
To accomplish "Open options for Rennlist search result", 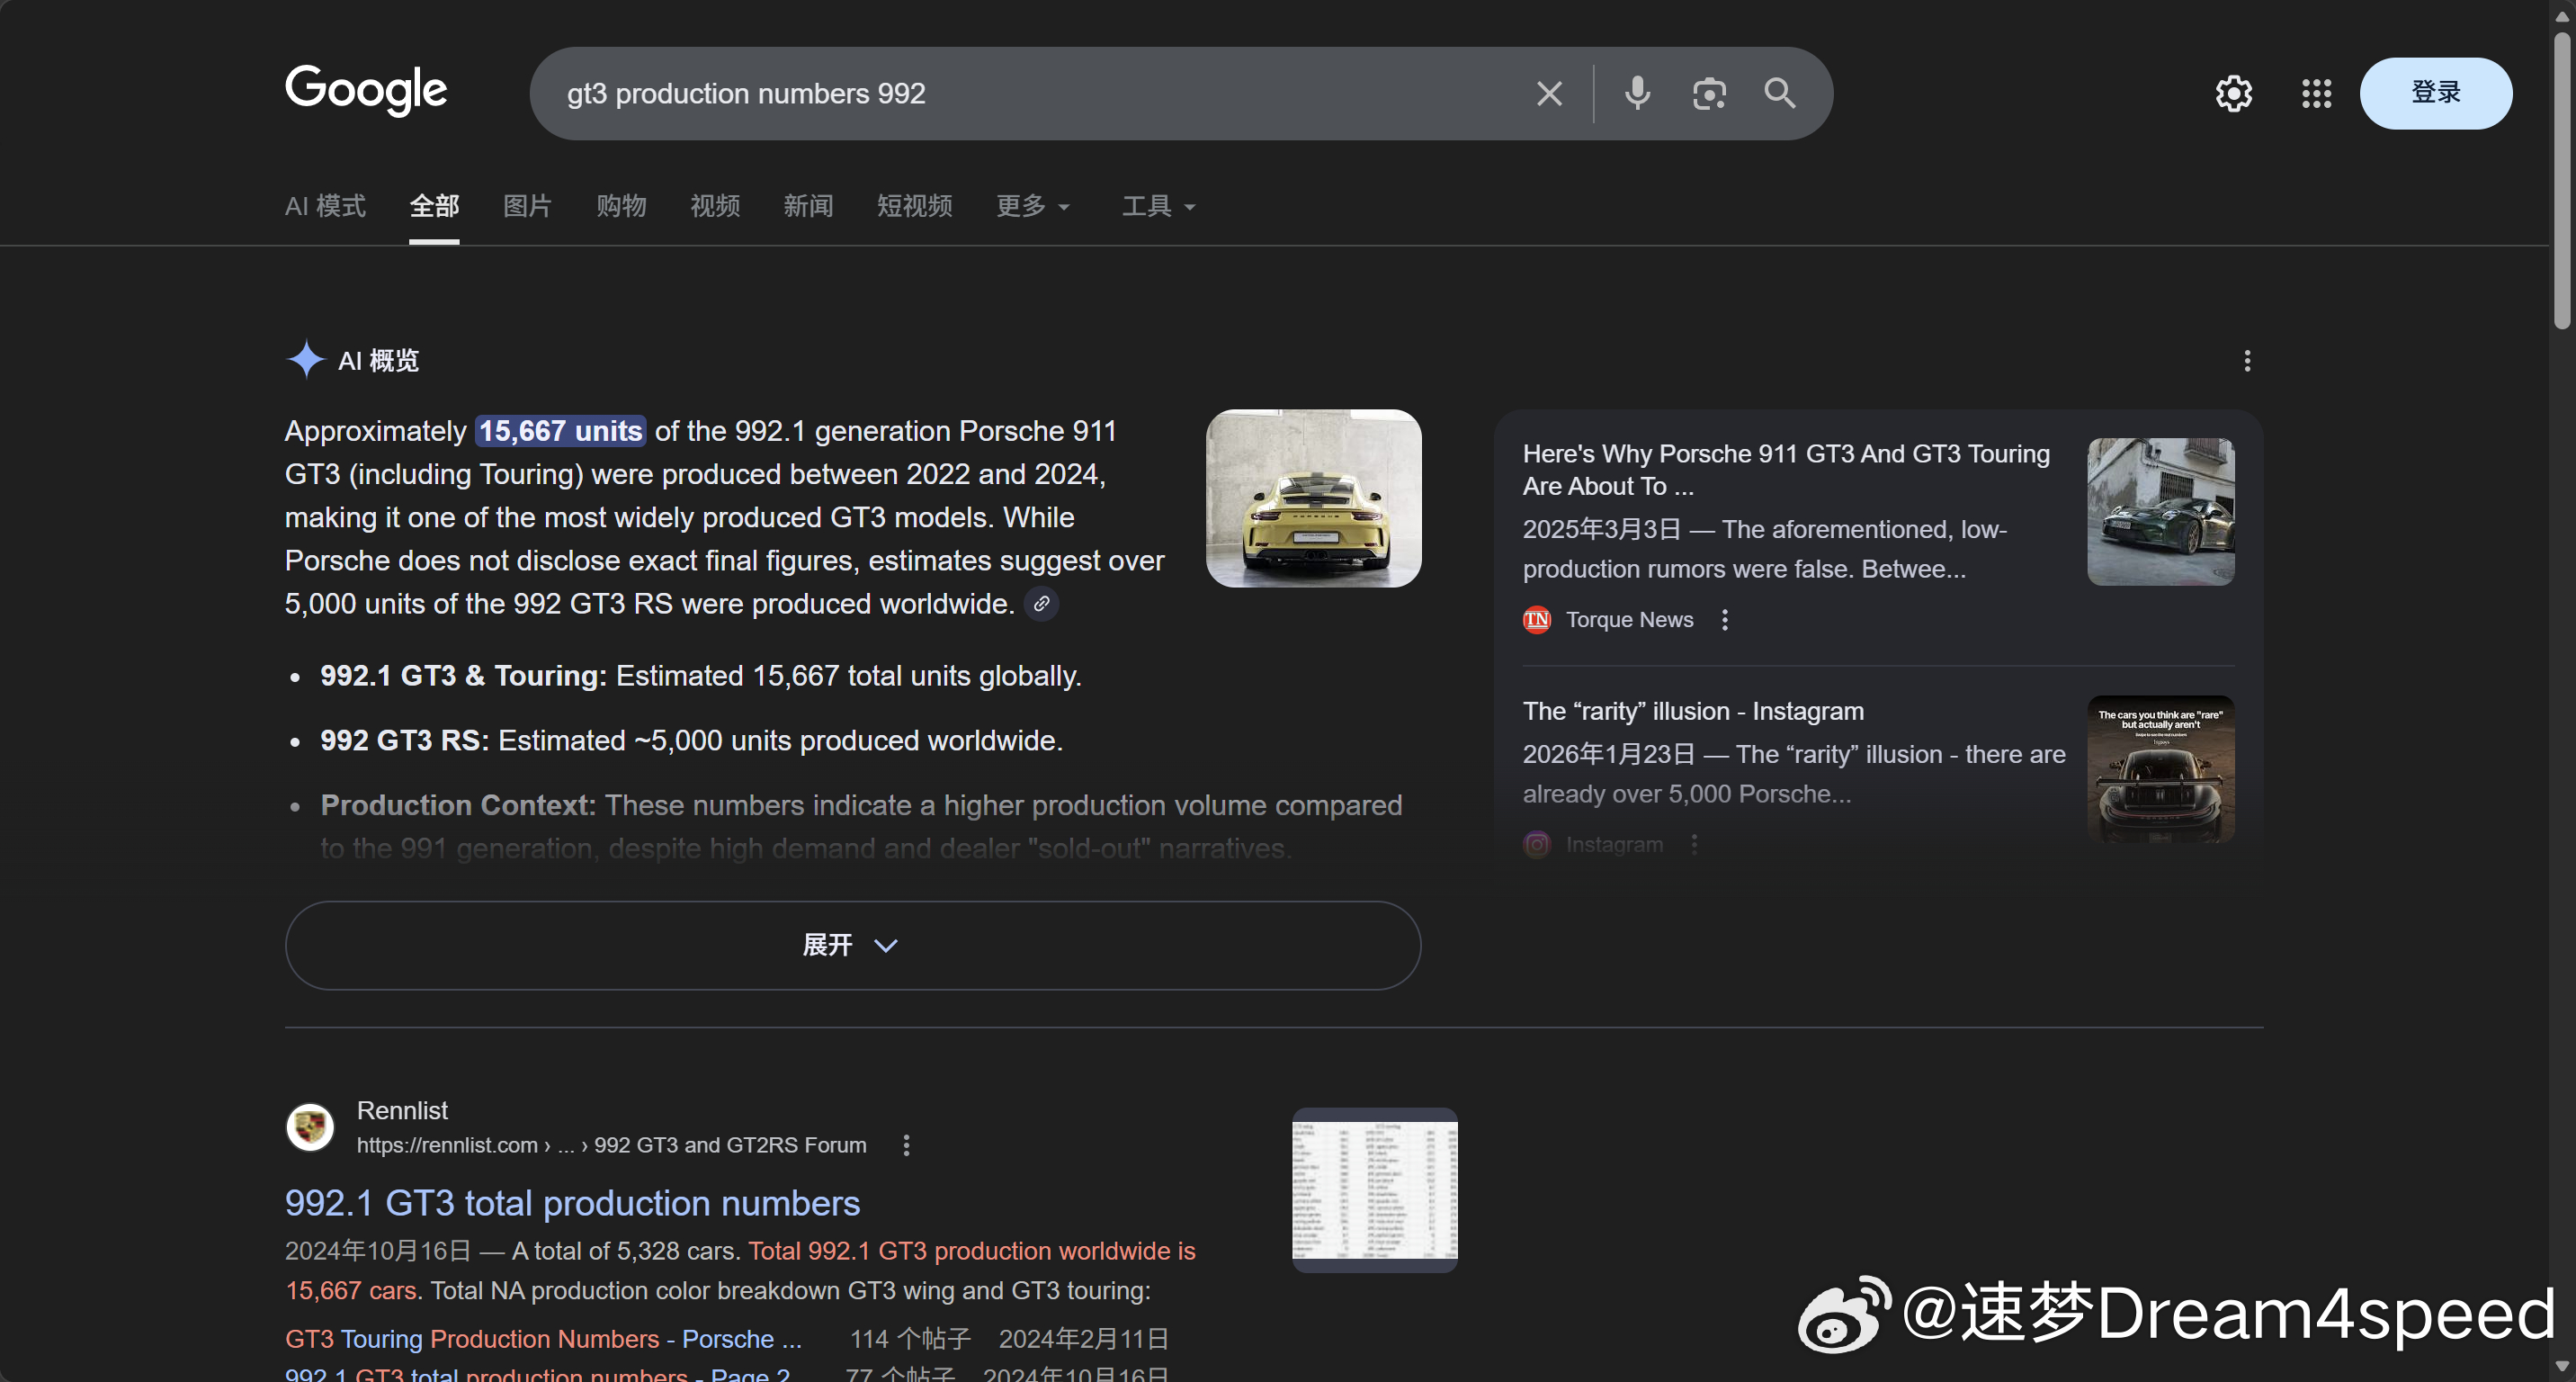I will coord(906,1145).
